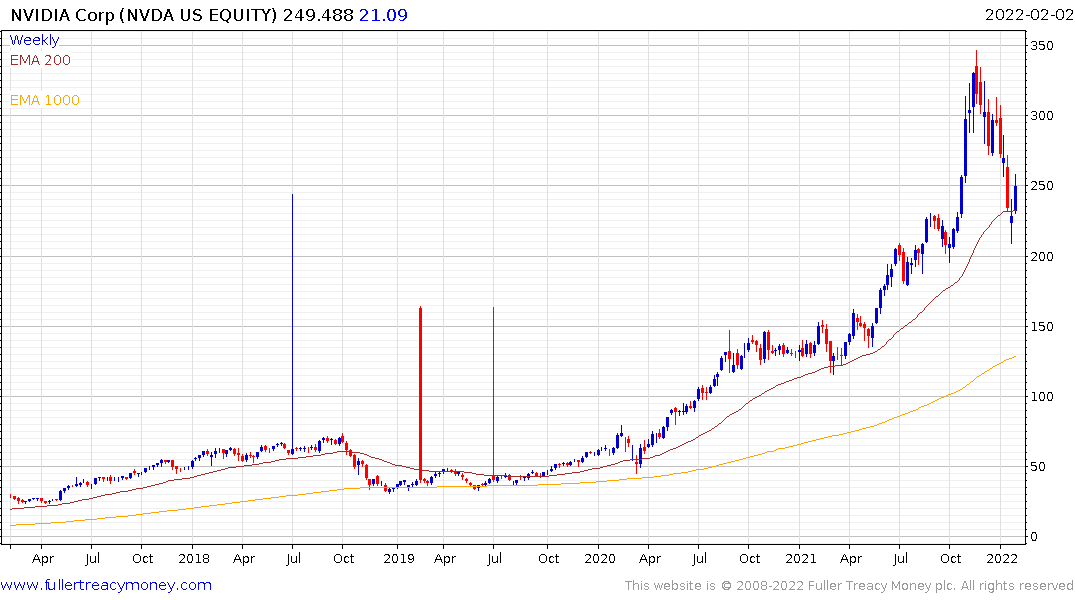Click the 100 price axis label
Screen dimensions: 1075x600
pyautogui.click(x=1041, y=396)
